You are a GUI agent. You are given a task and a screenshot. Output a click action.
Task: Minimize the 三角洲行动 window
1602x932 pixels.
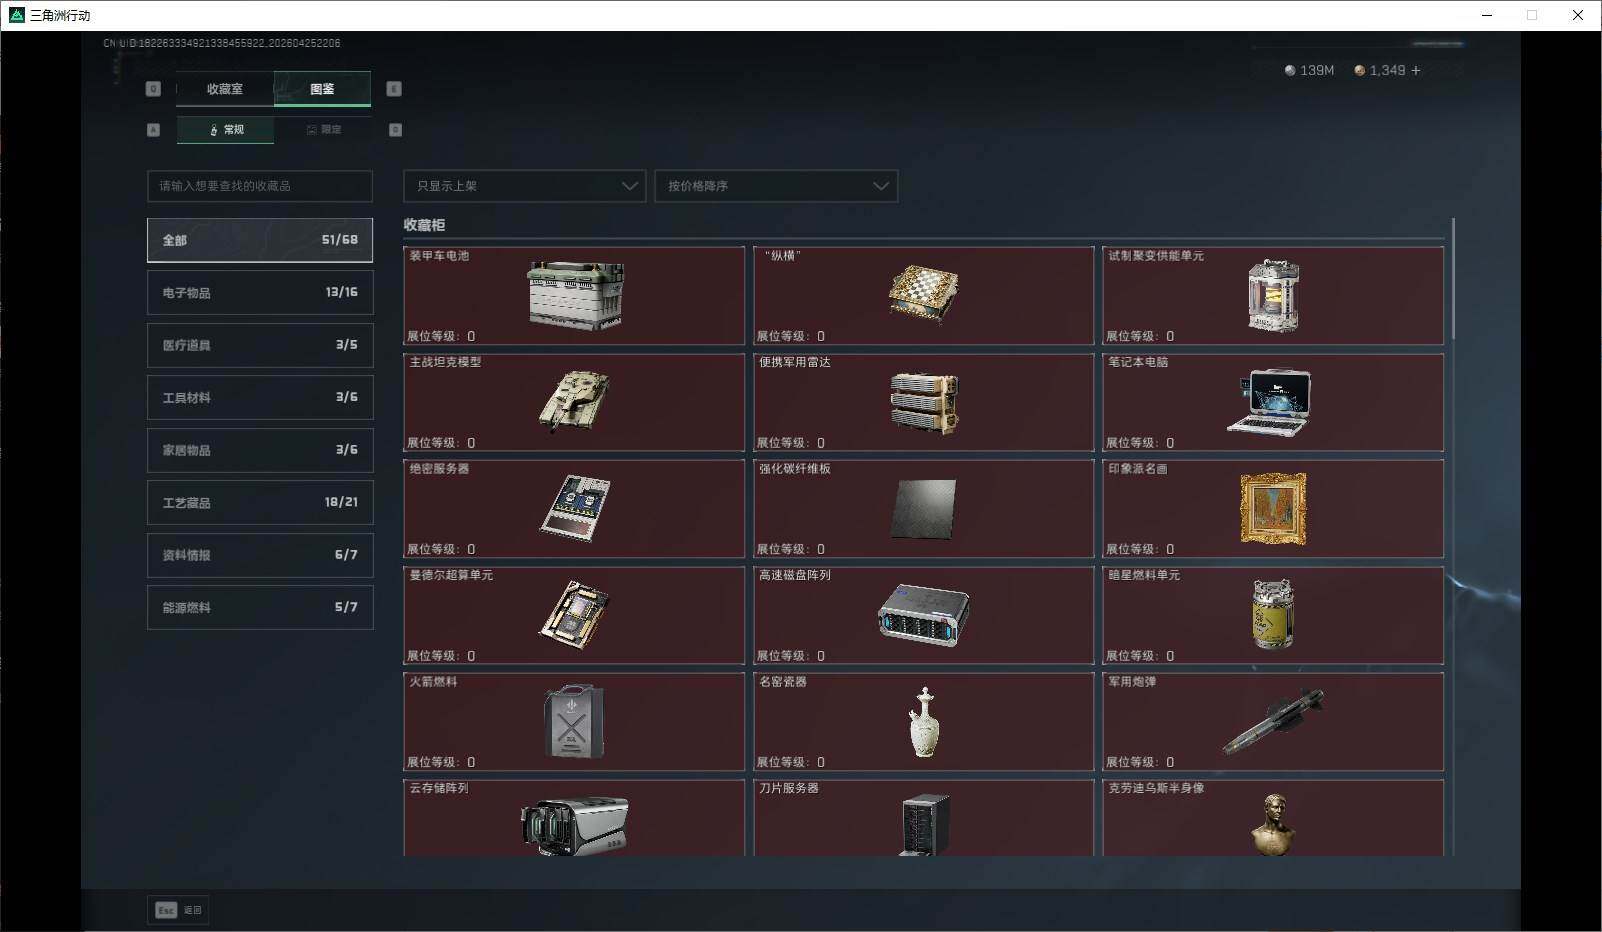[1487, 15]
